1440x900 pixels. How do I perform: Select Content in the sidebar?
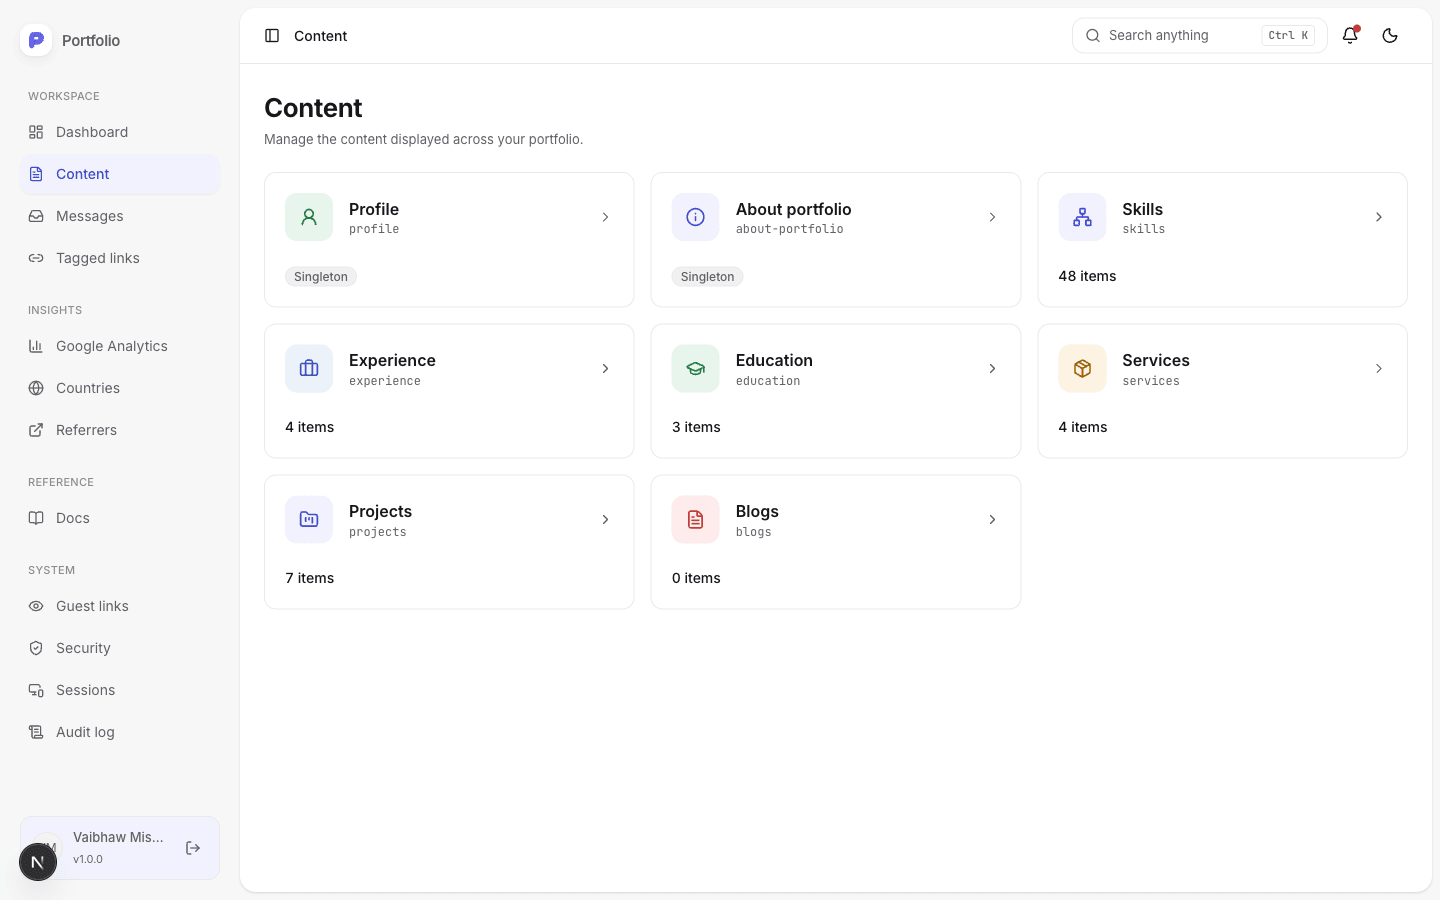point(120,174)
